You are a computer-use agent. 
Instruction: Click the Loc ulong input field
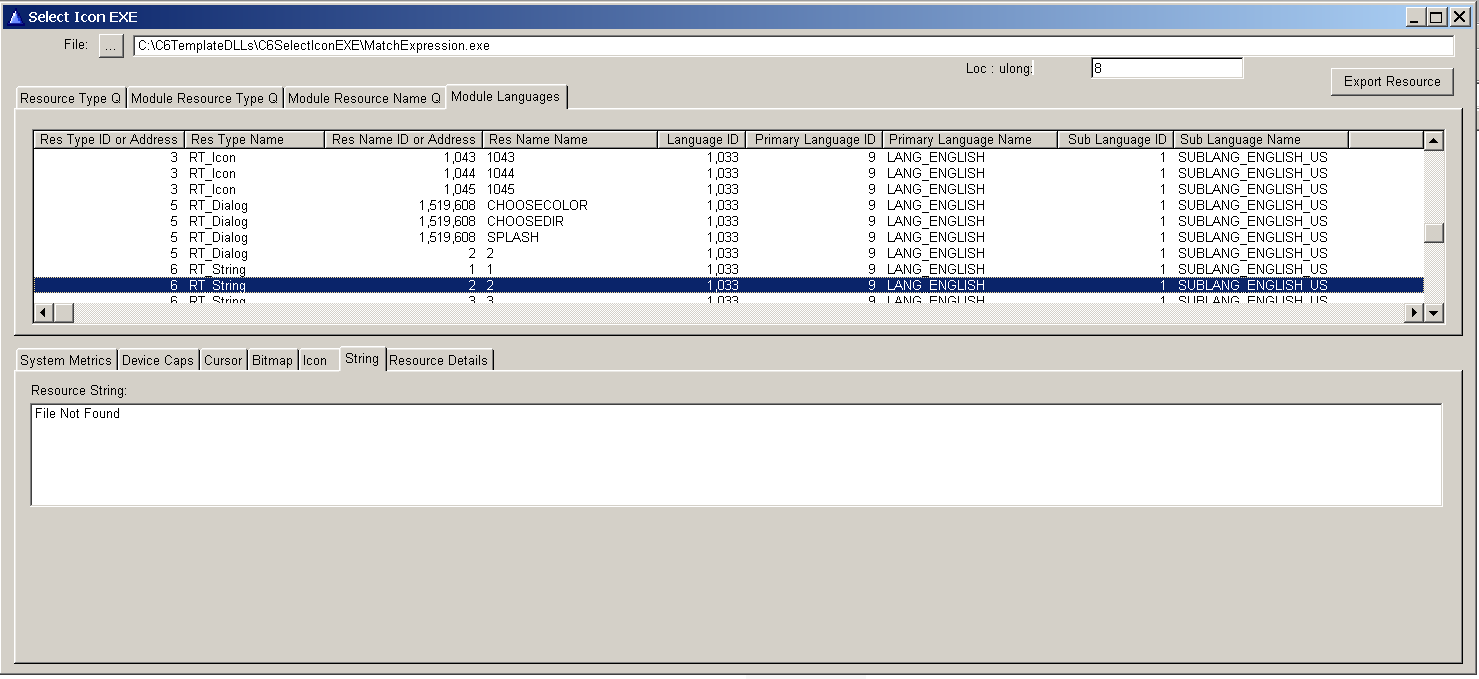point(1166,68)
